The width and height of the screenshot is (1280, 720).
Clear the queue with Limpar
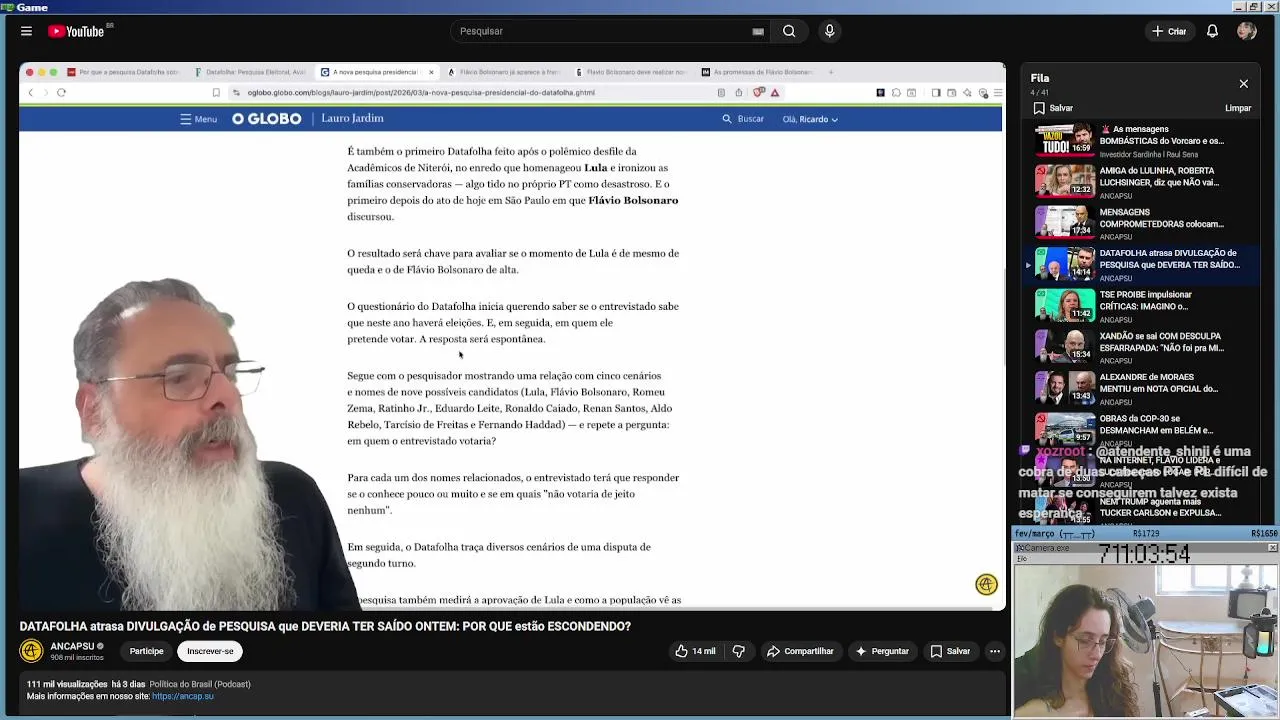coord(1238,108)
